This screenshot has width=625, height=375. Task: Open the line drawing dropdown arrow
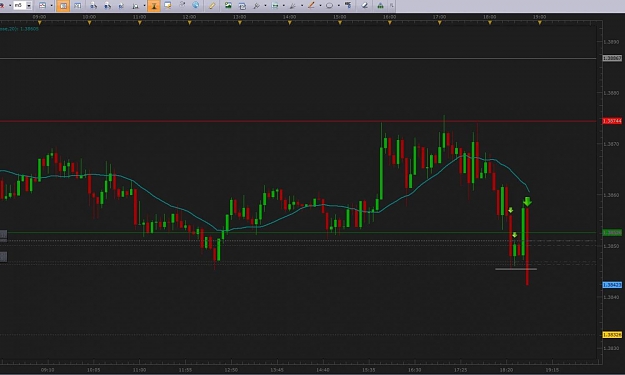320,6
